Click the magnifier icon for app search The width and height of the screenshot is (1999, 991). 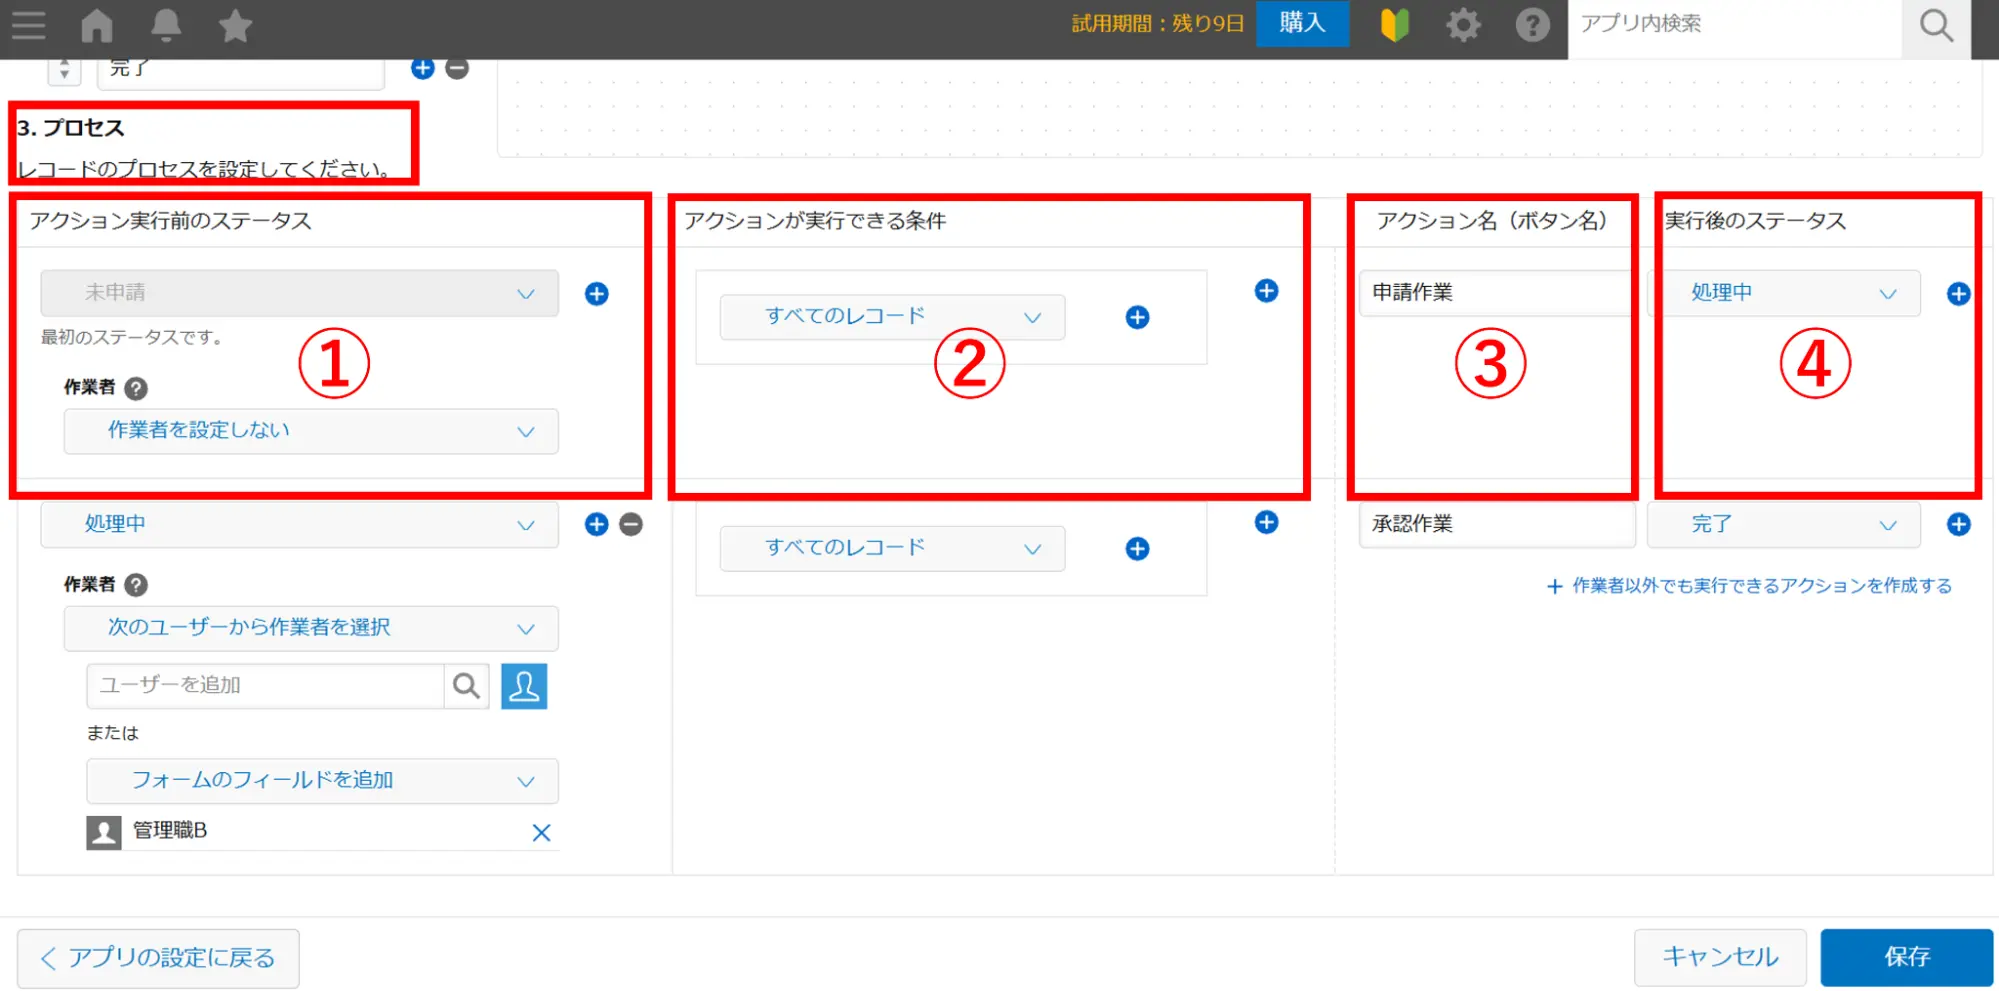point(1935,26)
